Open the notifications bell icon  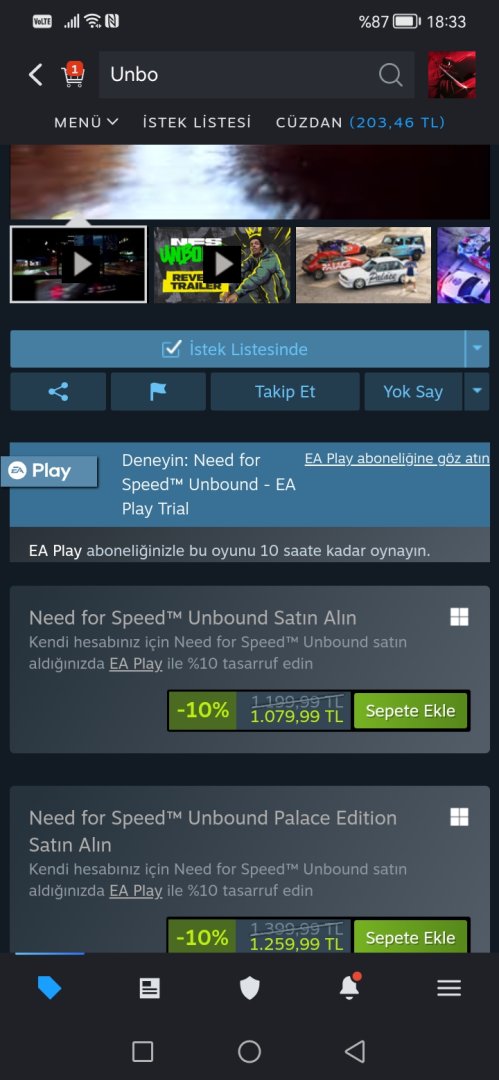[x=349, y=988]
